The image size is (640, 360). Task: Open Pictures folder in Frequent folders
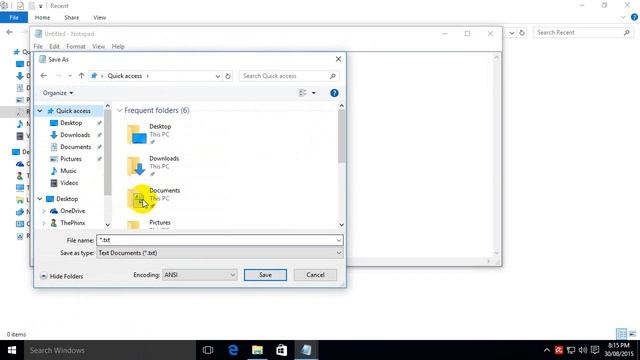coord(154,224)
